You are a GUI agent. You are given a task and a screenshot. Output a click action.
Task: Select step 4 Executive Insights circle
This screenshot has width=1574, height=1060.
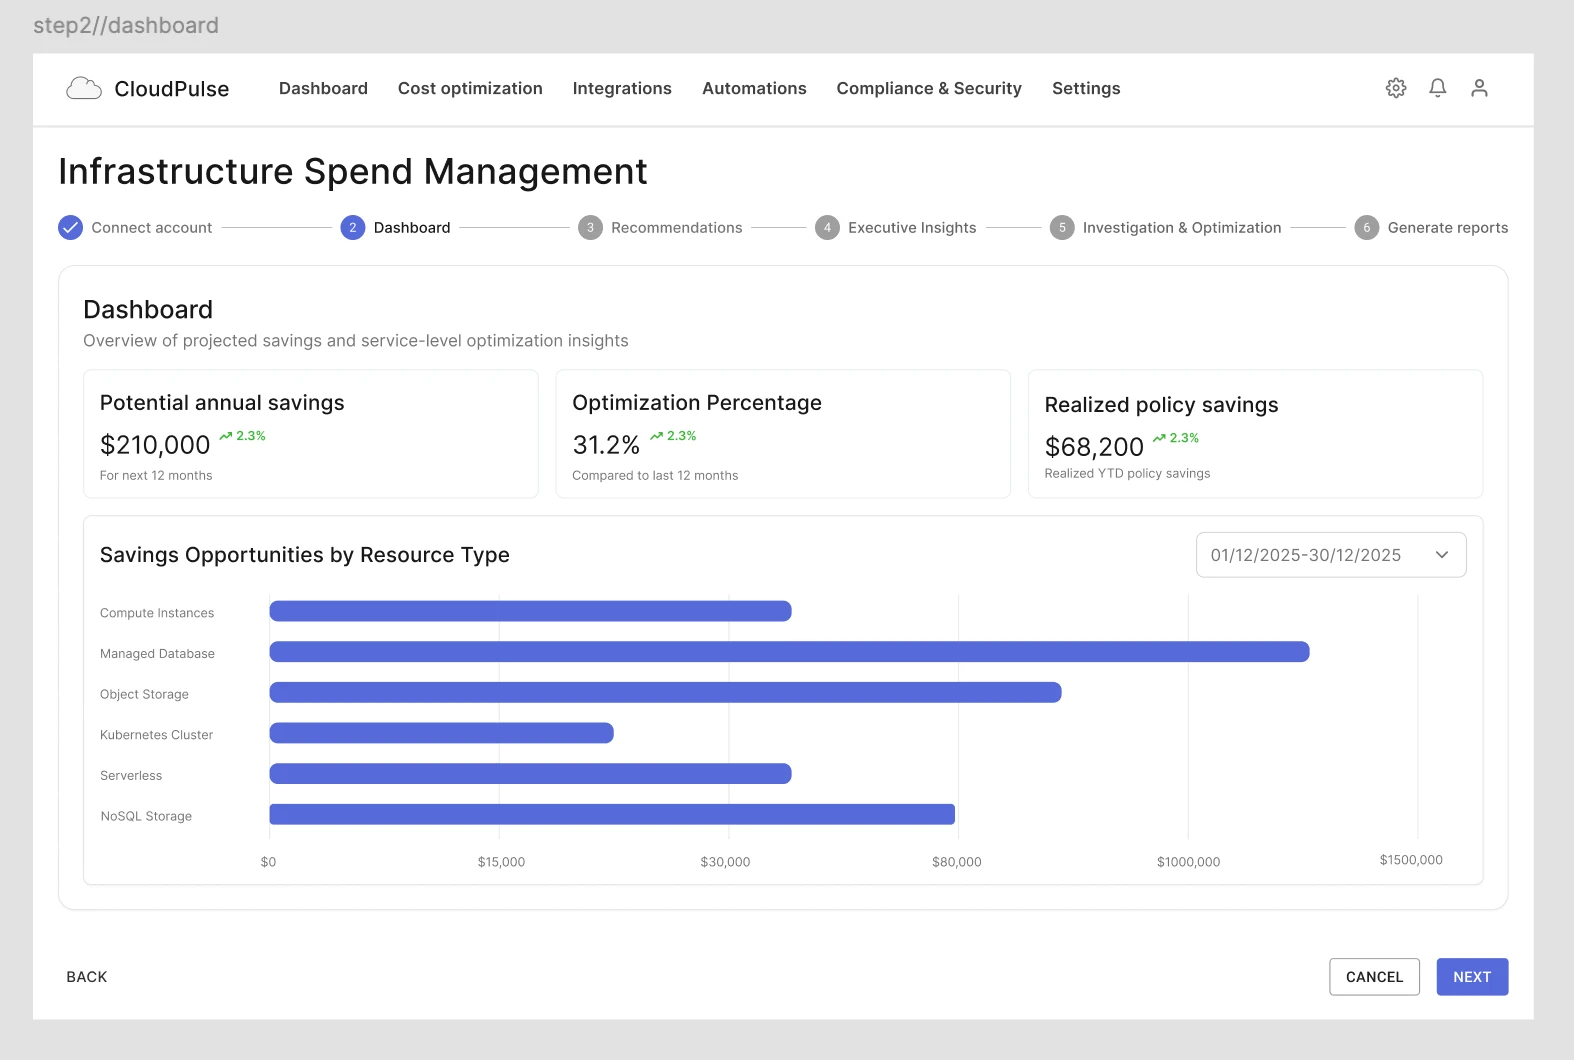[827, 228]
